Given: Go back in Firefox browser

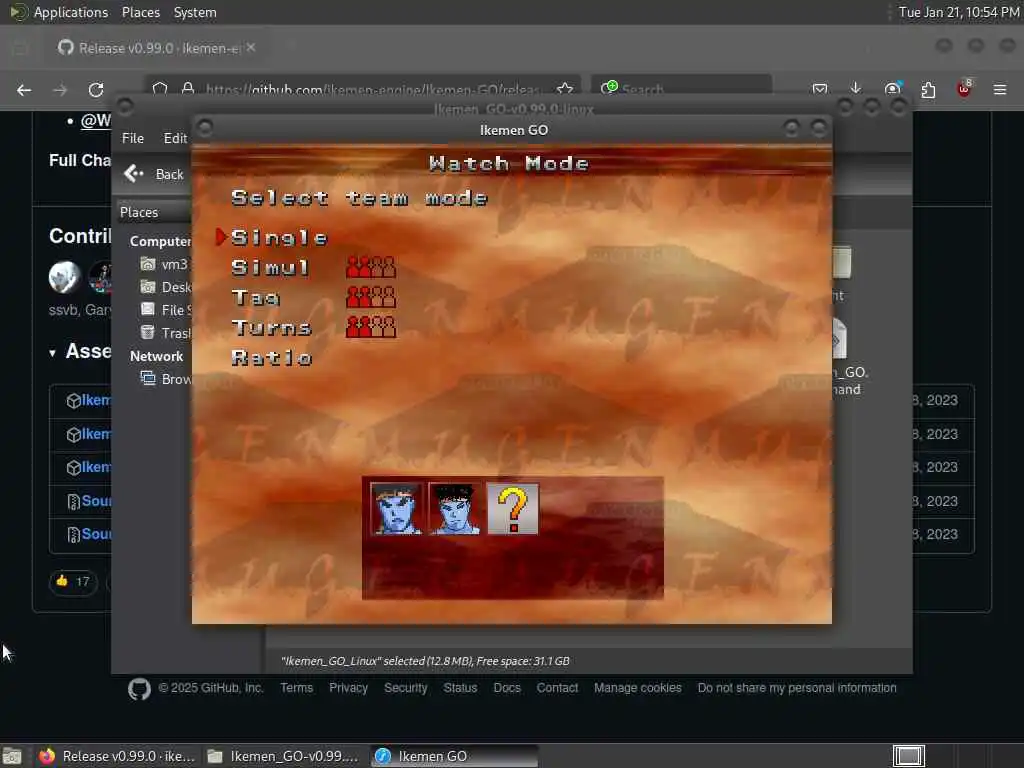Looking at the screenshot, I should [24, 89].
